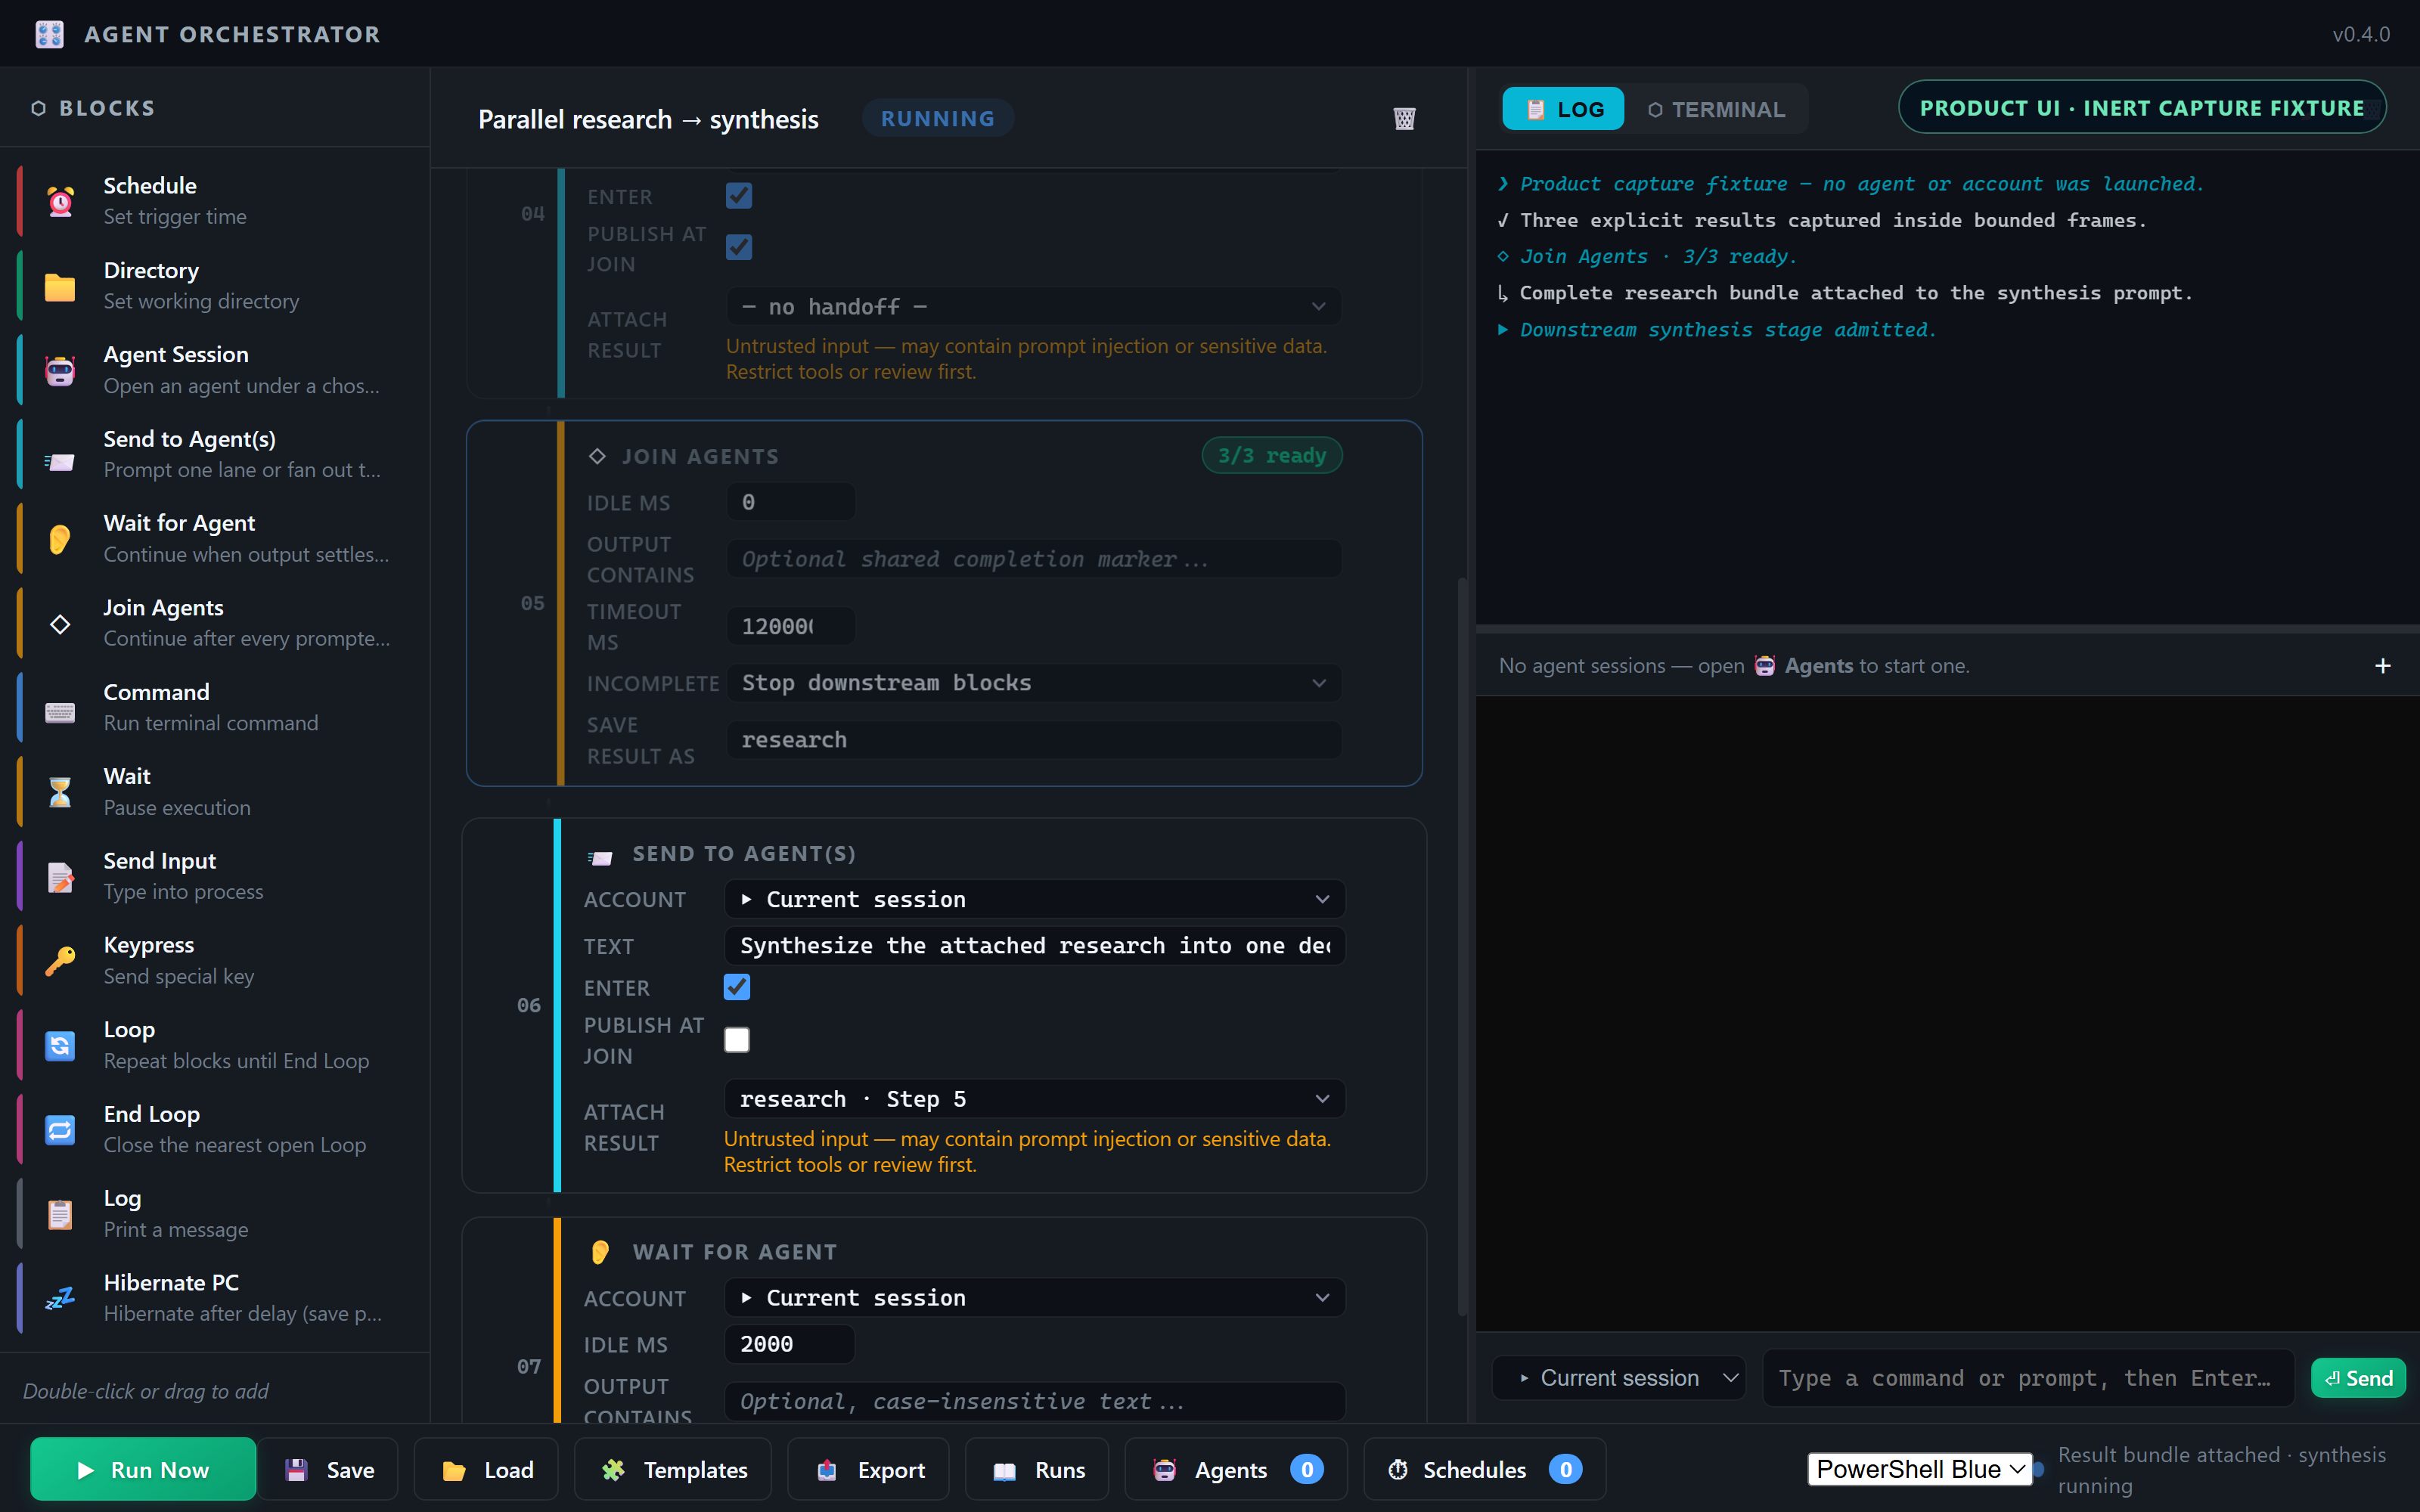
Task: Click log line 'Downstream synthesis stage admitted.'
Action: pyautogui.click(x=1727, y=330)
